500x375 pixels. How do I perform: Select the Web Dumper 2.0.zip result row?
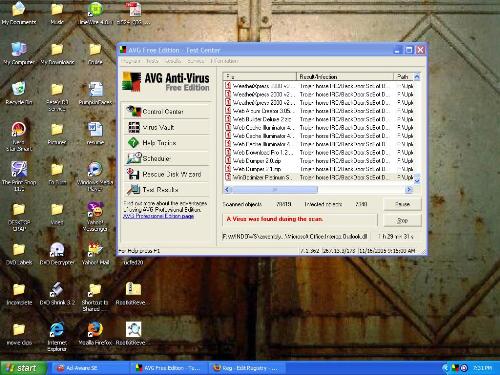point(319,161)
